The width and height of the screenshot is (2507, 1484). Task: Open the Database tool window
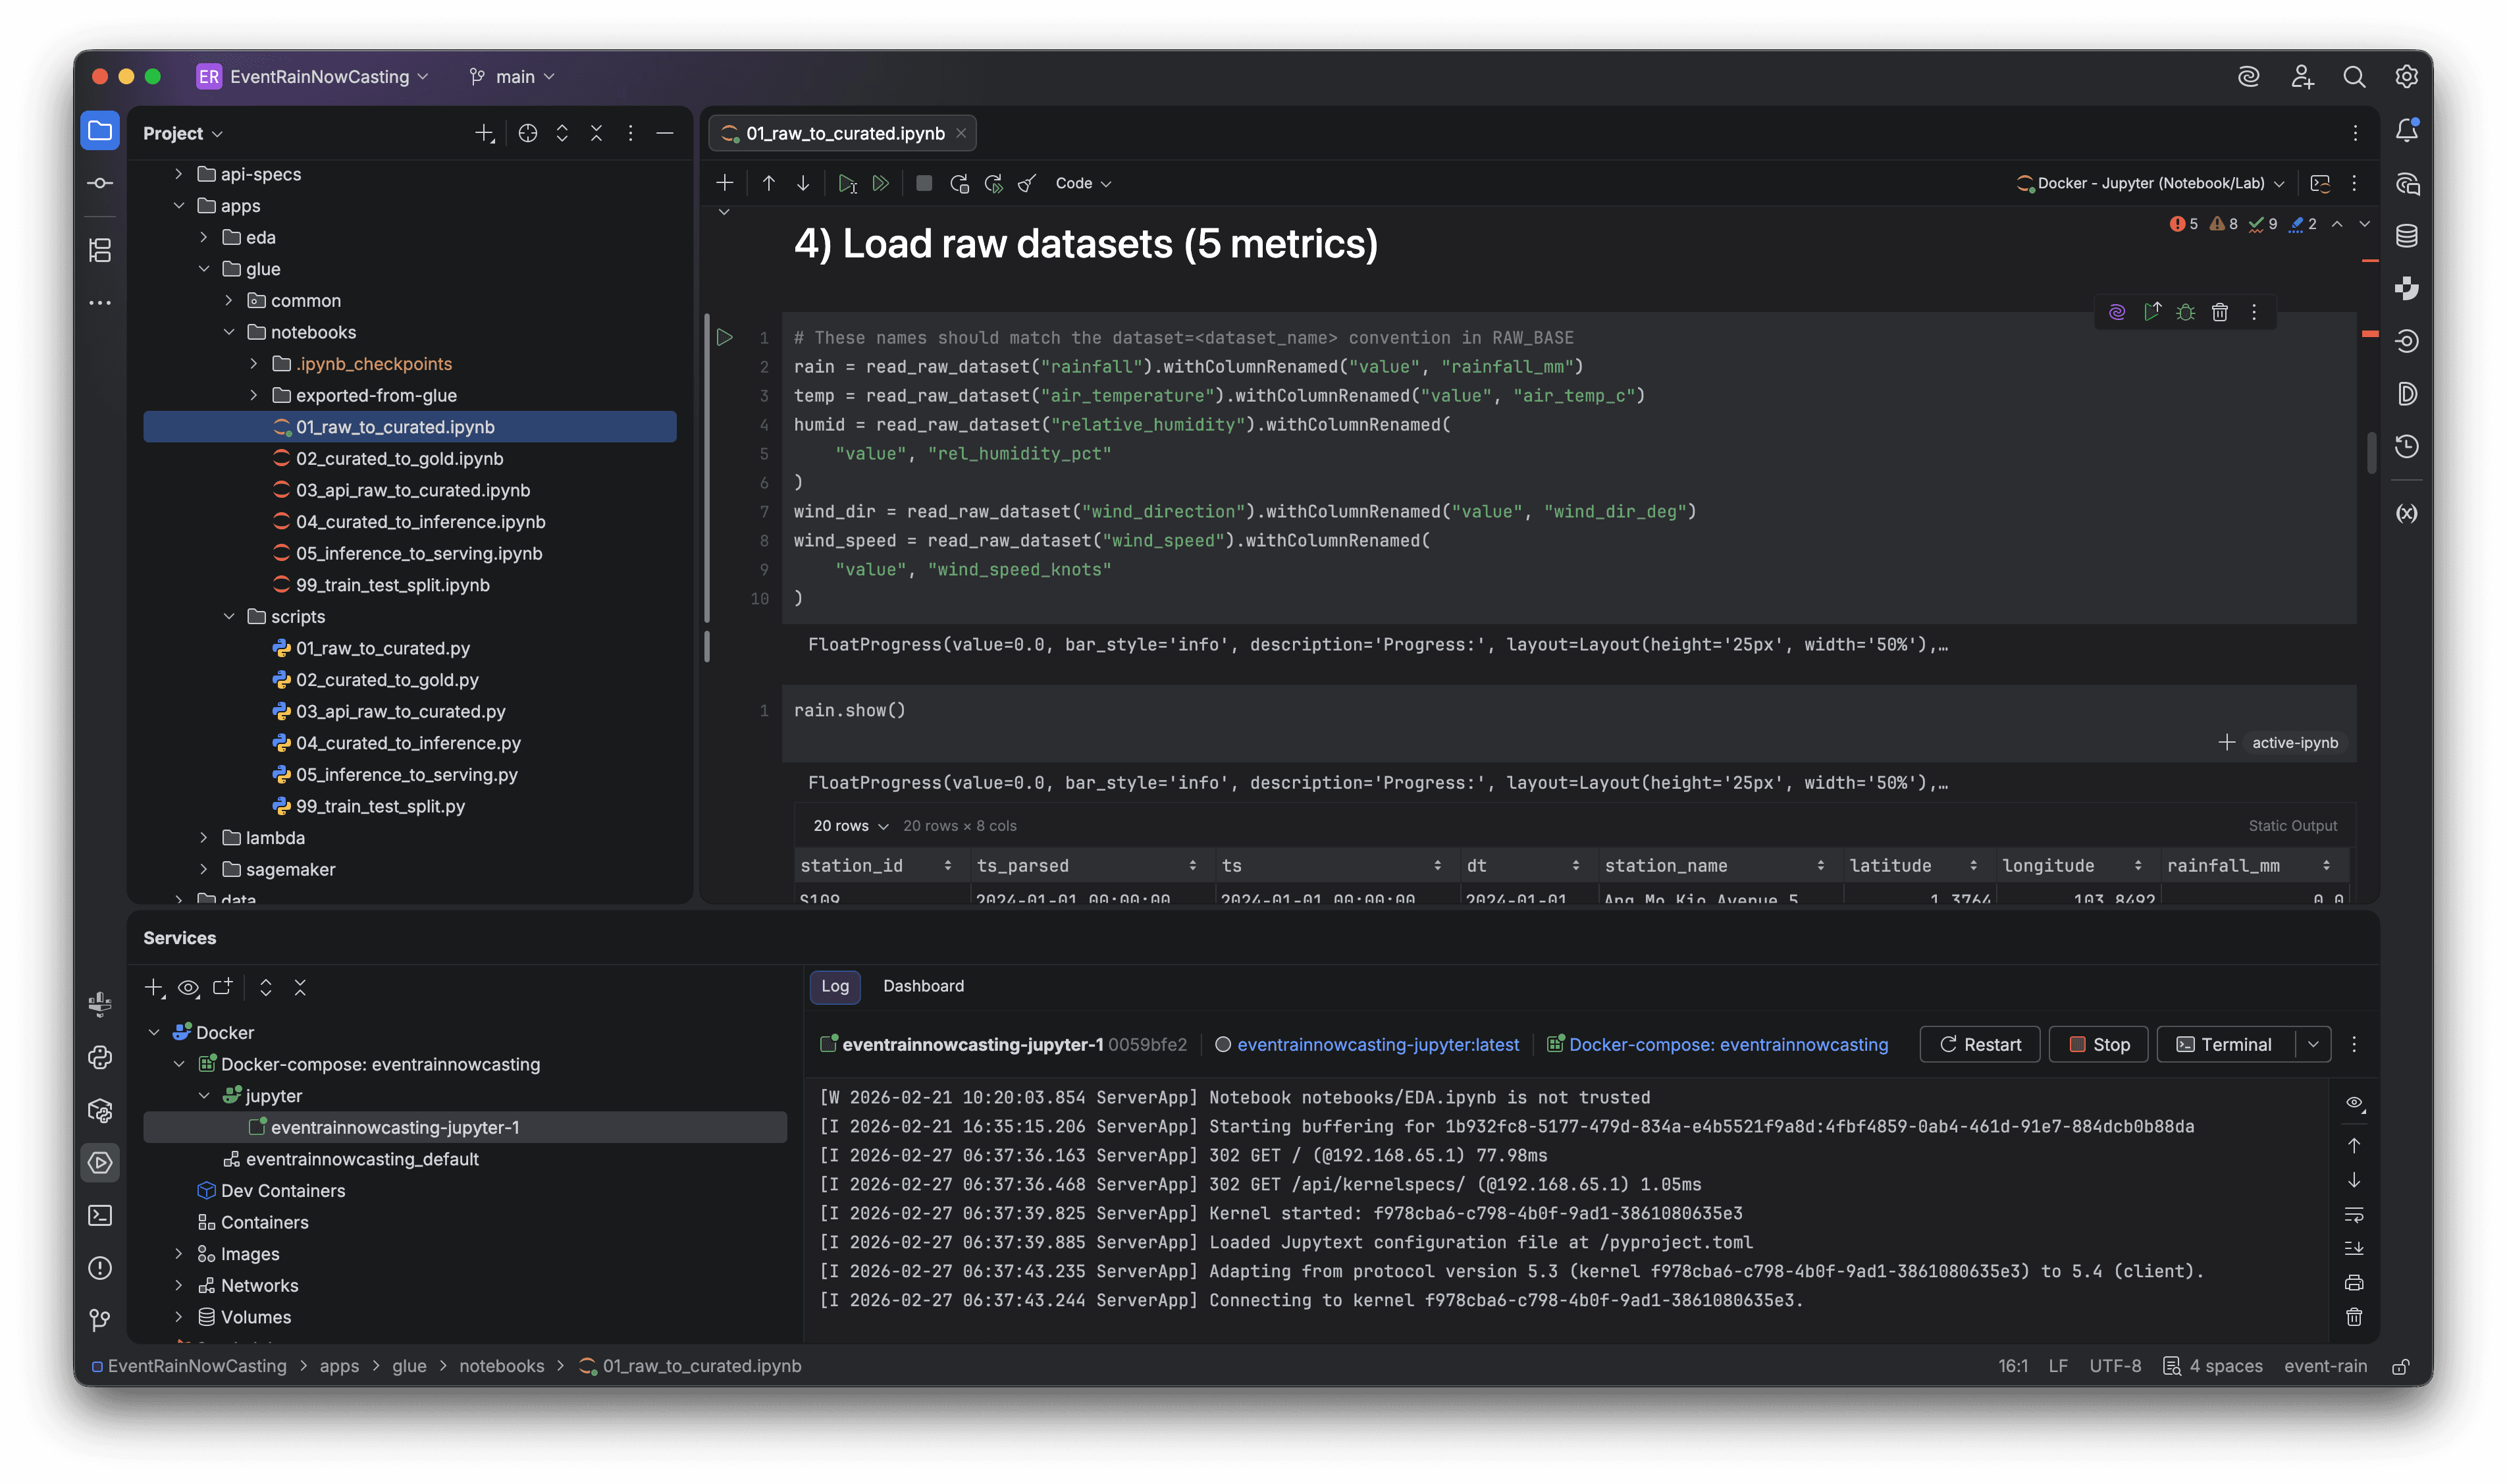[x=2408, y=236]
